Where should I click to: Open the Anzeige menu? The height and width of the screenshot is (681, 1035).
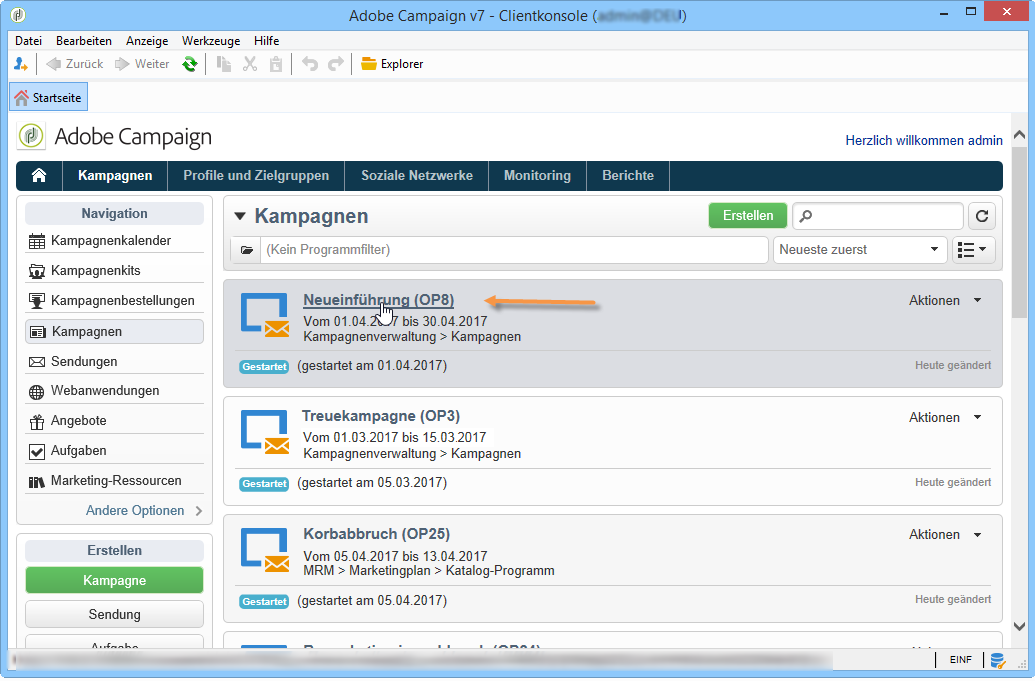point(147,41)
